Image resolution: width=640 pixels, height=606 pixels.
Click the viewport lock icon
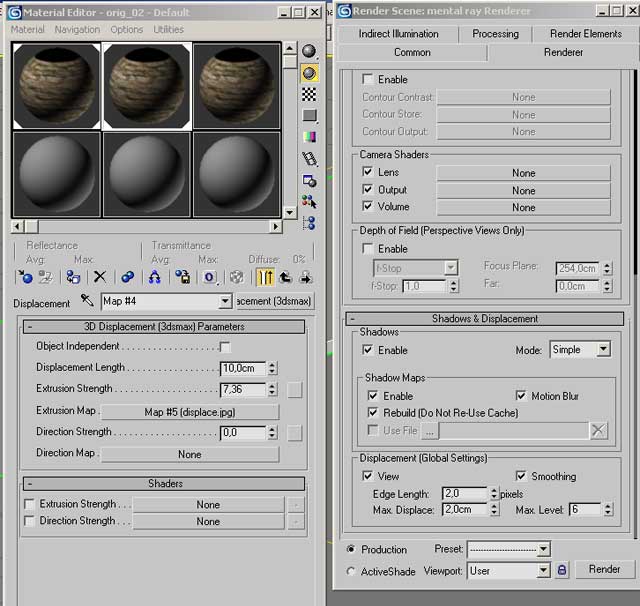coord(562,570)
